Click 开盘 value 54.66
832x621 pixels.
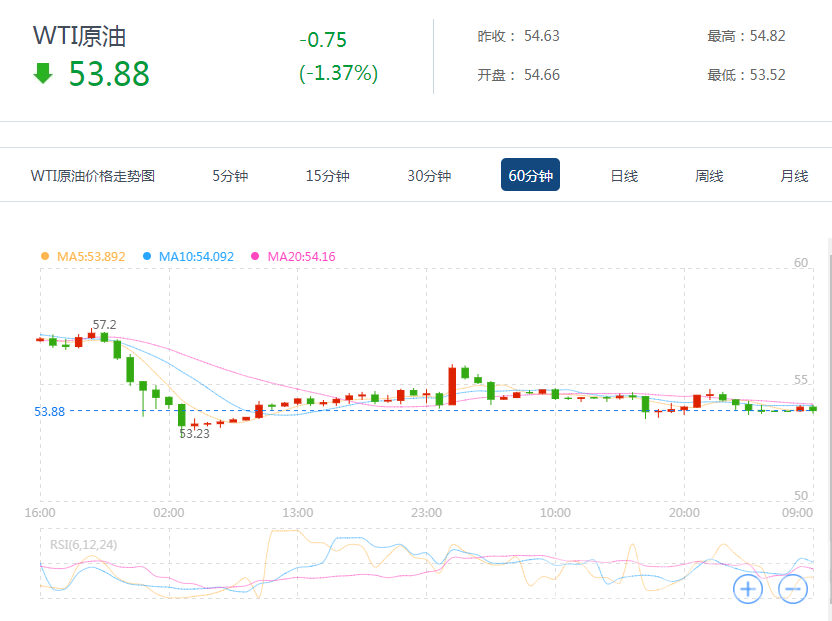coord(542,75)
